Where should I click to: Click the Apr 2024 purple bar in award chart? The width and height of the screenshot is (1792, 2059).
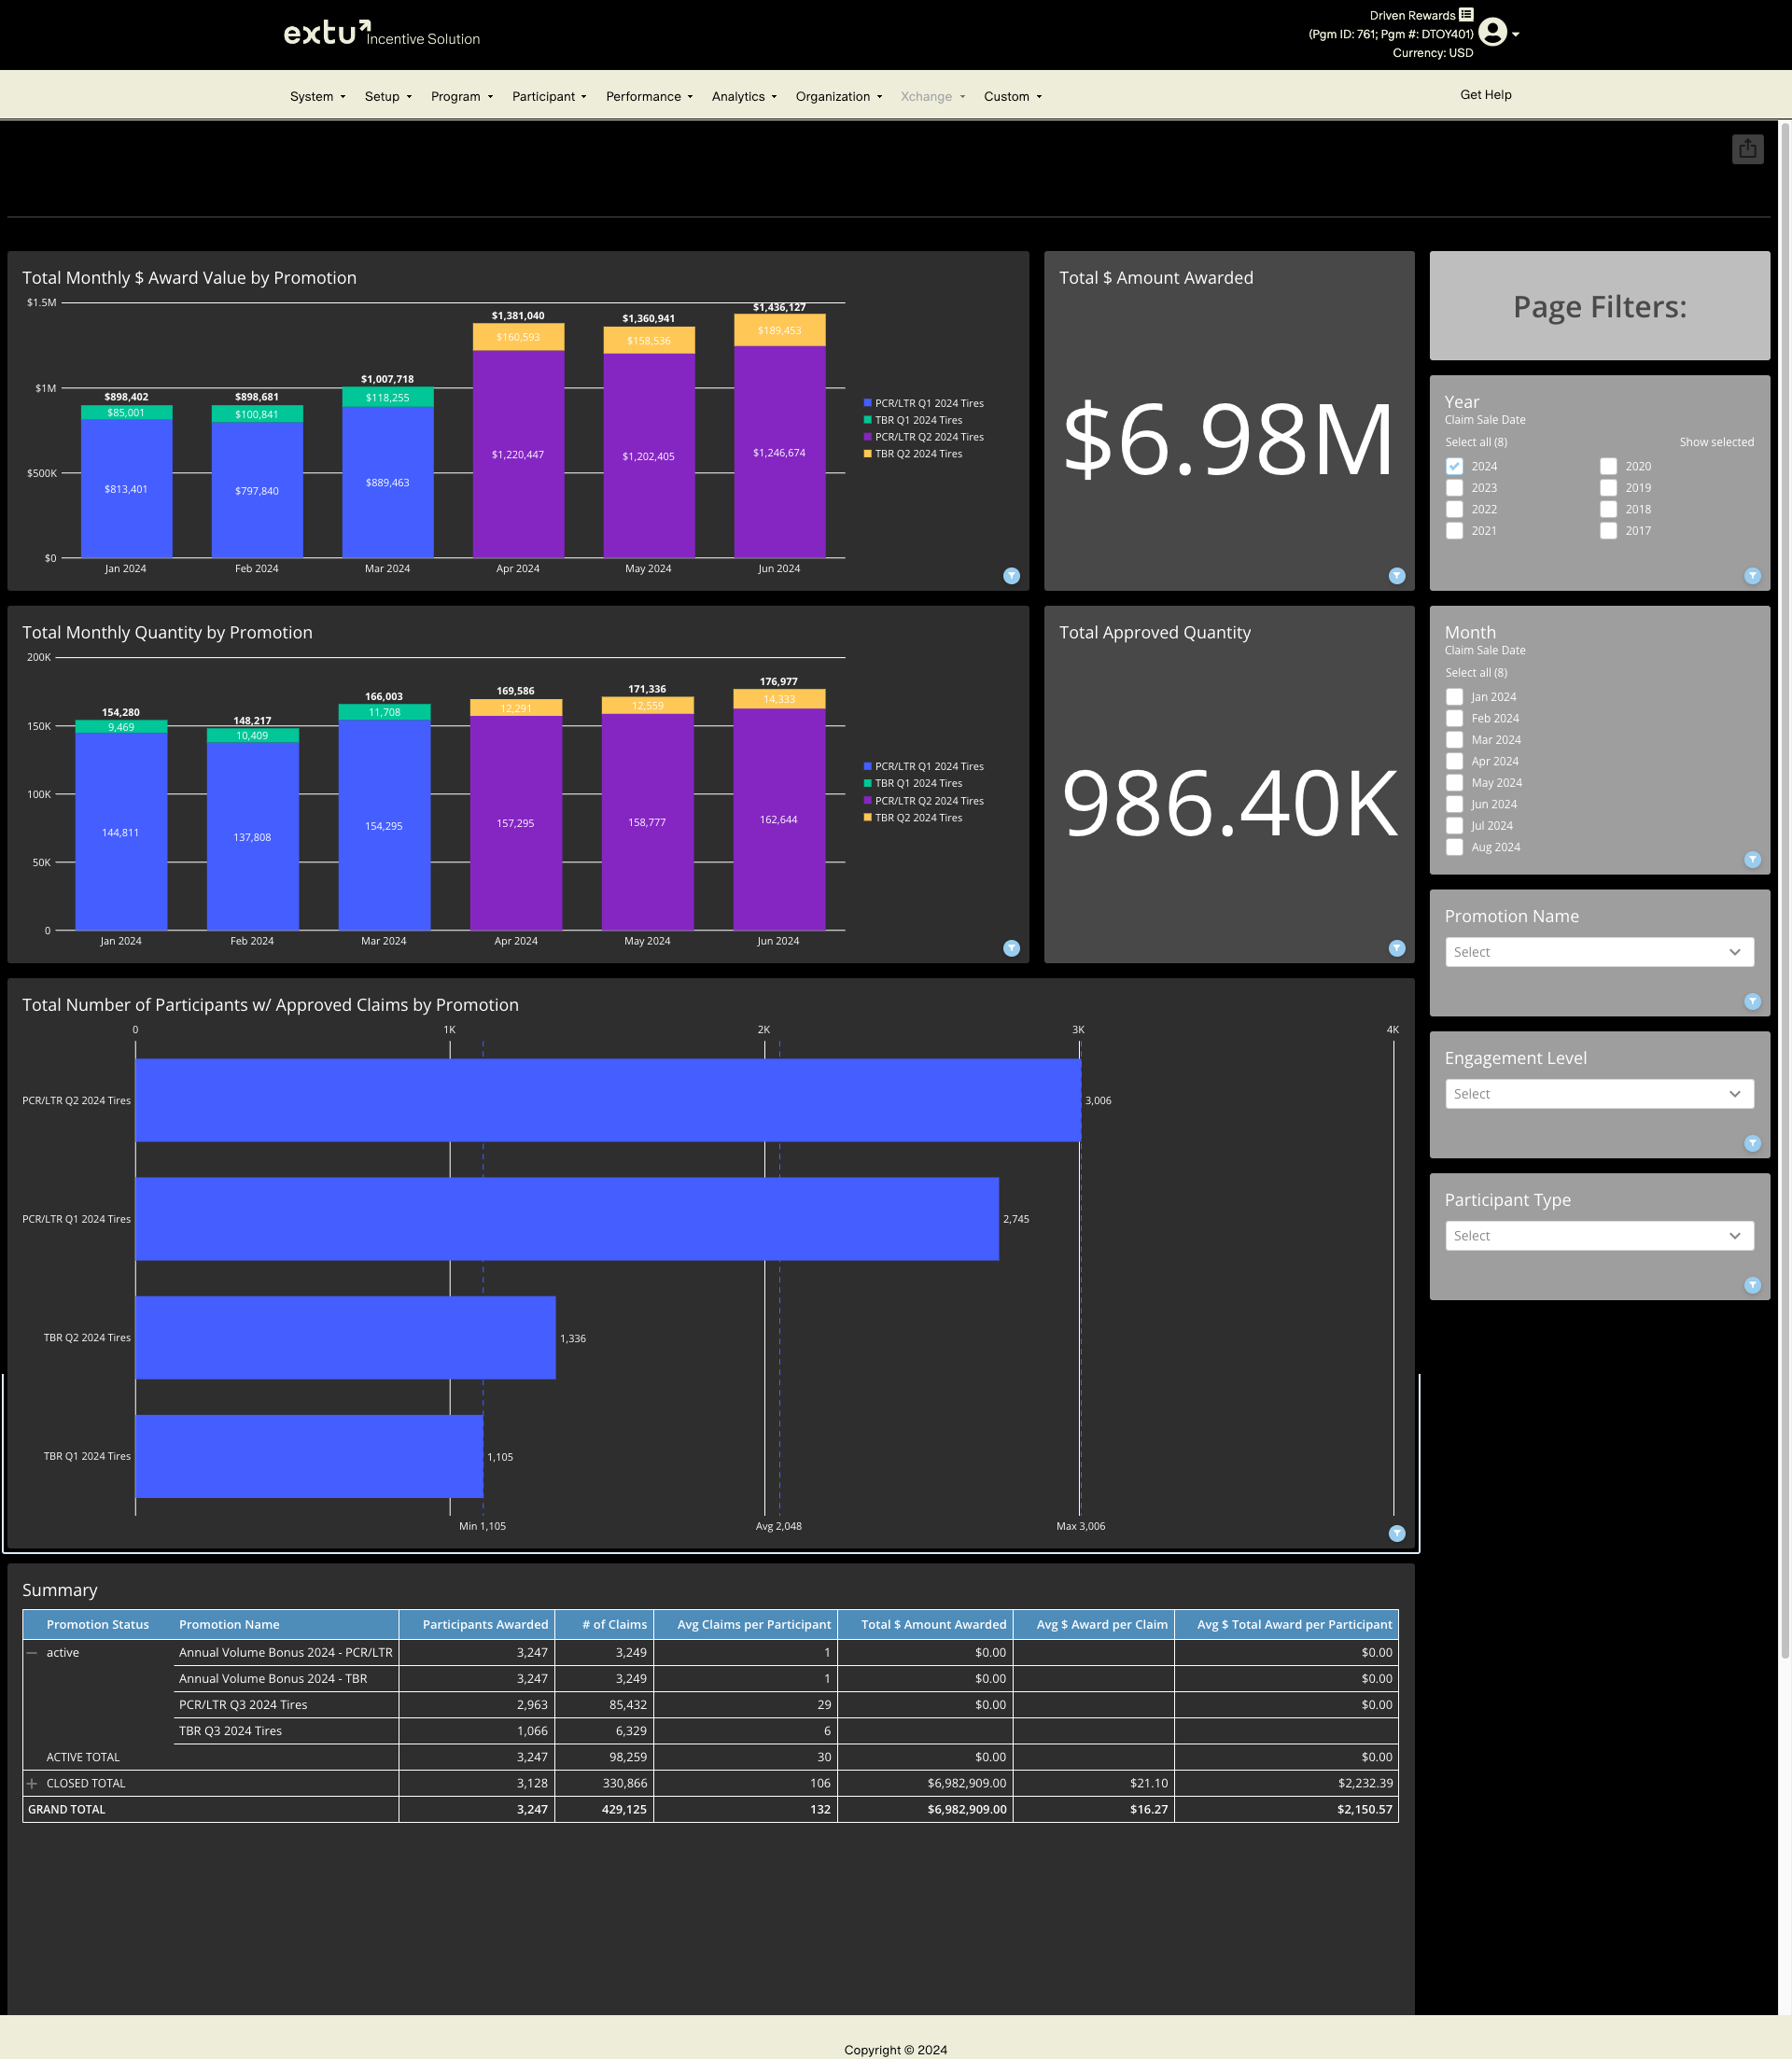tap(518, 454)
